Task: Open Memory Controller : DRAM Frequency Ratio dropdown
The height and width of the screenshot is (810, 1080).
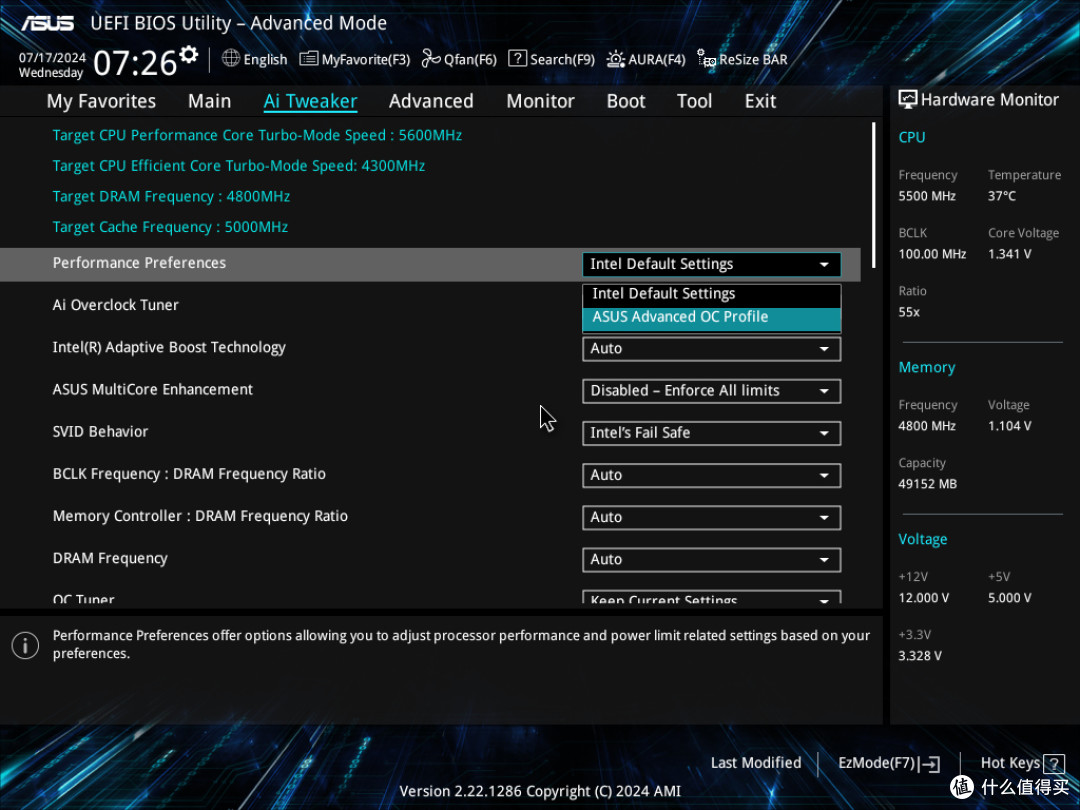Action: (x=712, y=517)
